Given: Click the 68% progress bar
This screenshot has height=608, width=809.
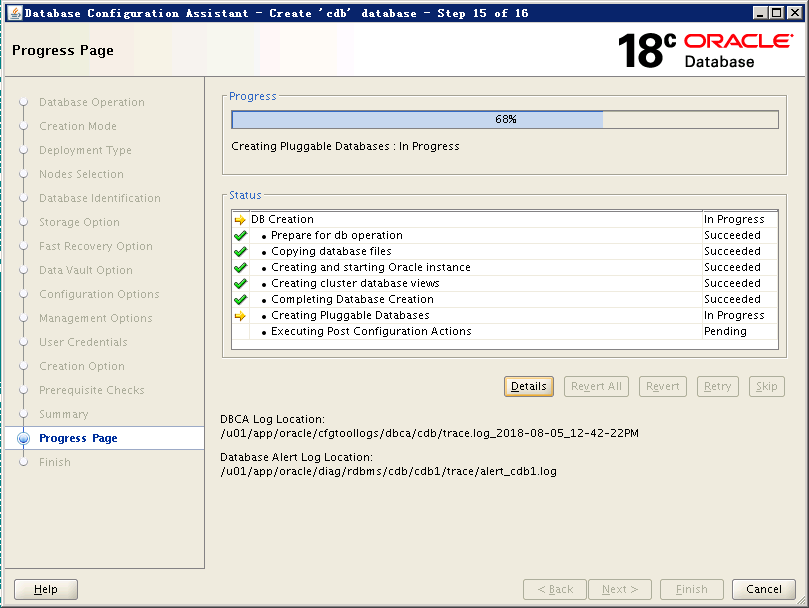Looking at the screenshot, I should [505, 119].
